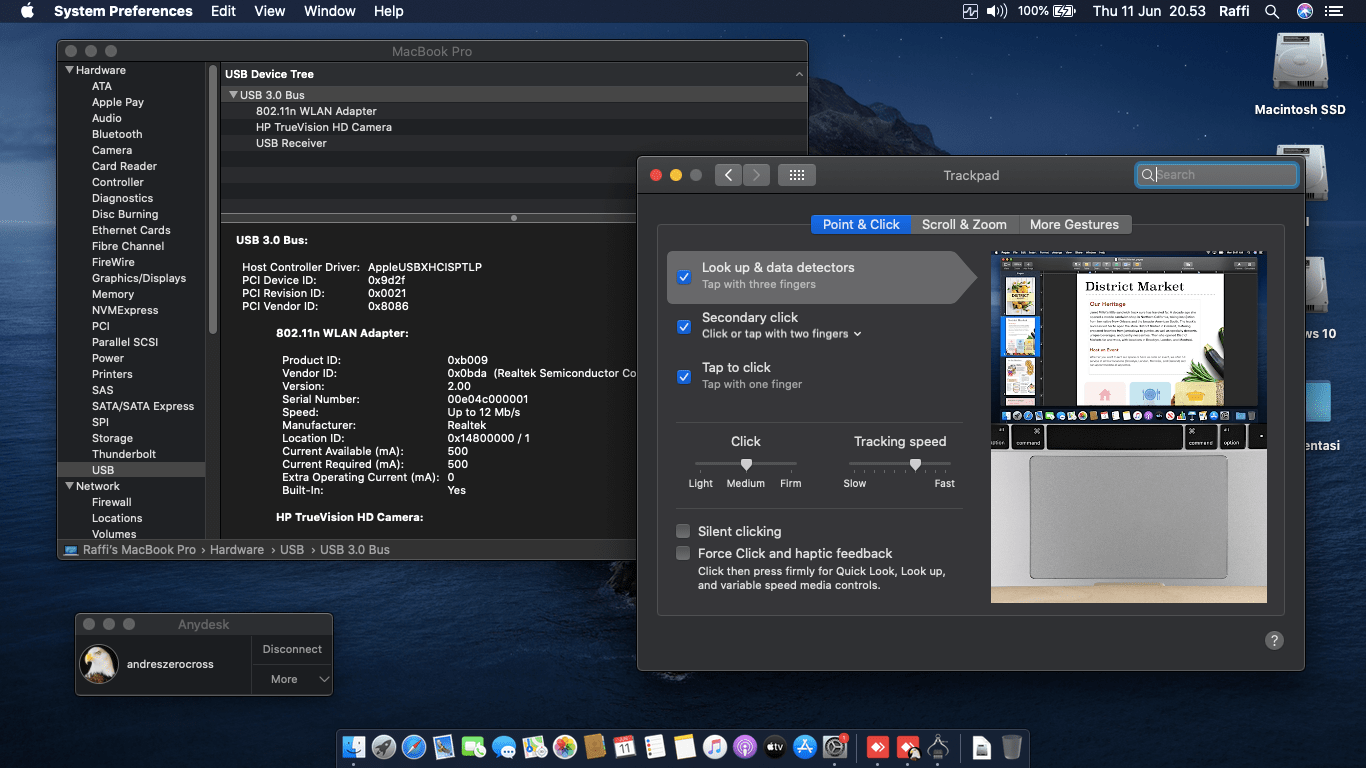
Task: Open Music app in the dock
Action: pyautogui.click(x=715, y=747)
